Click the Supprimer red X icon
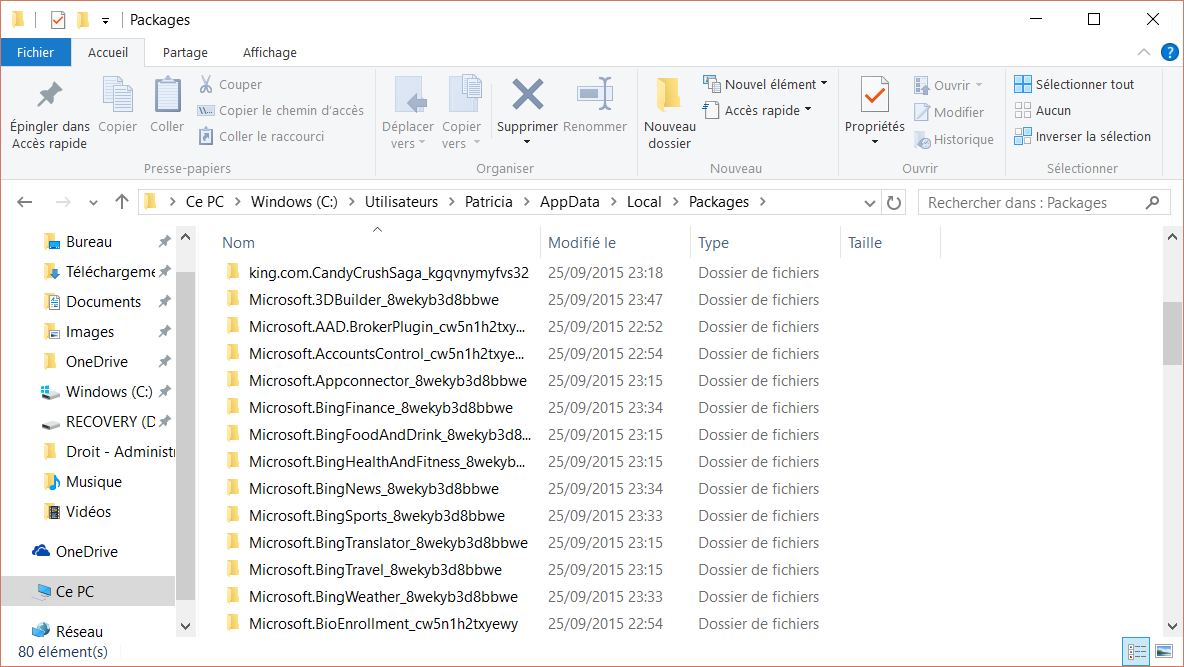 (x=527, y=95)
